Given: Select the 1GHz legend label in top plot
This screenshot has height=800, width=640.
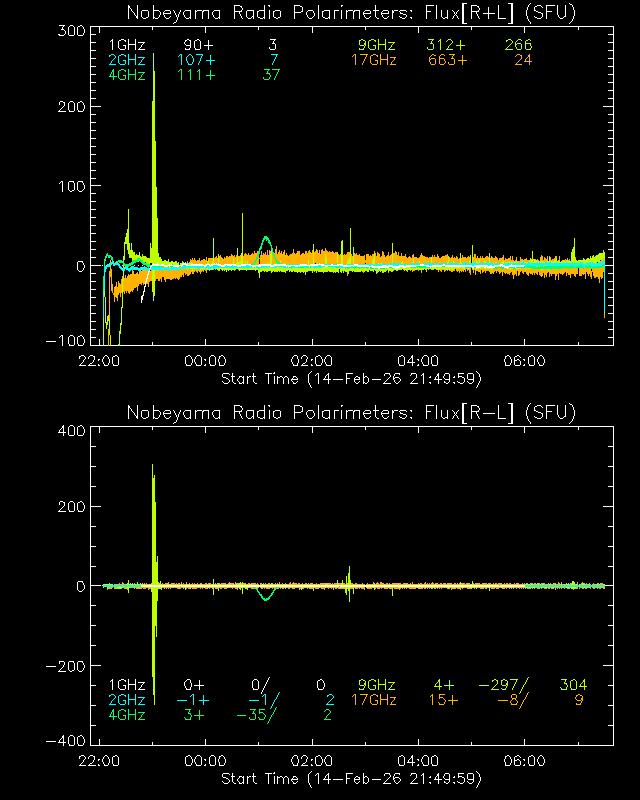Looking at the screenshot, I should (x=126, y=46).
